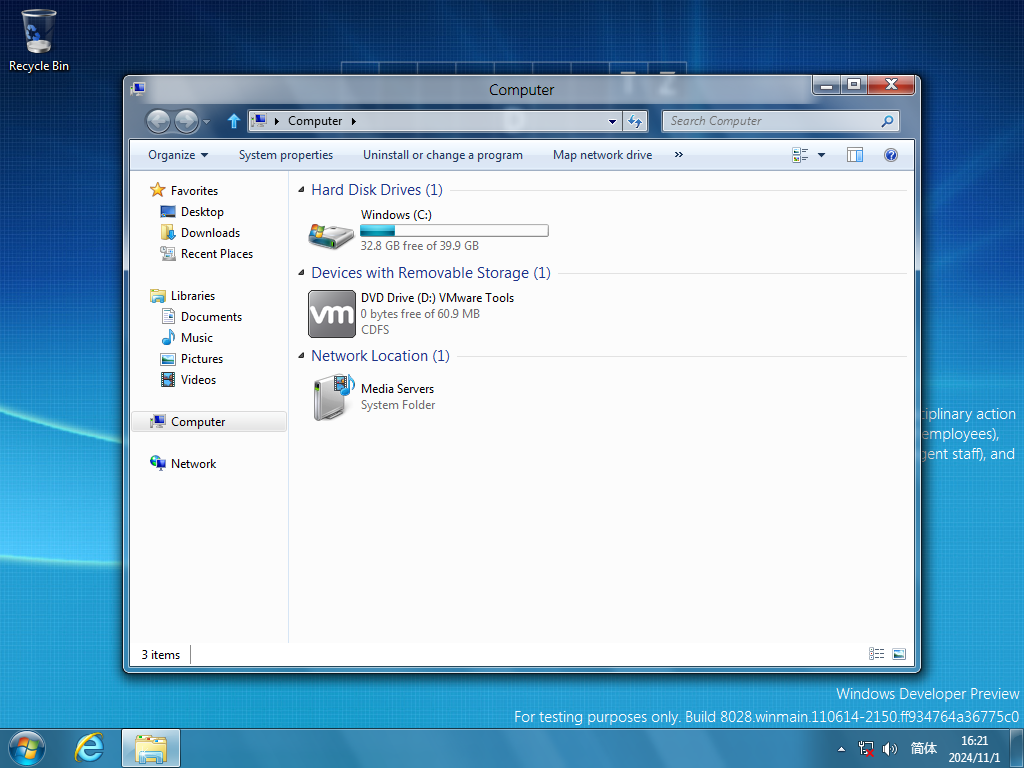Click Map network drive
This screenshot has width=1024, height=768.
click(602, 155)
